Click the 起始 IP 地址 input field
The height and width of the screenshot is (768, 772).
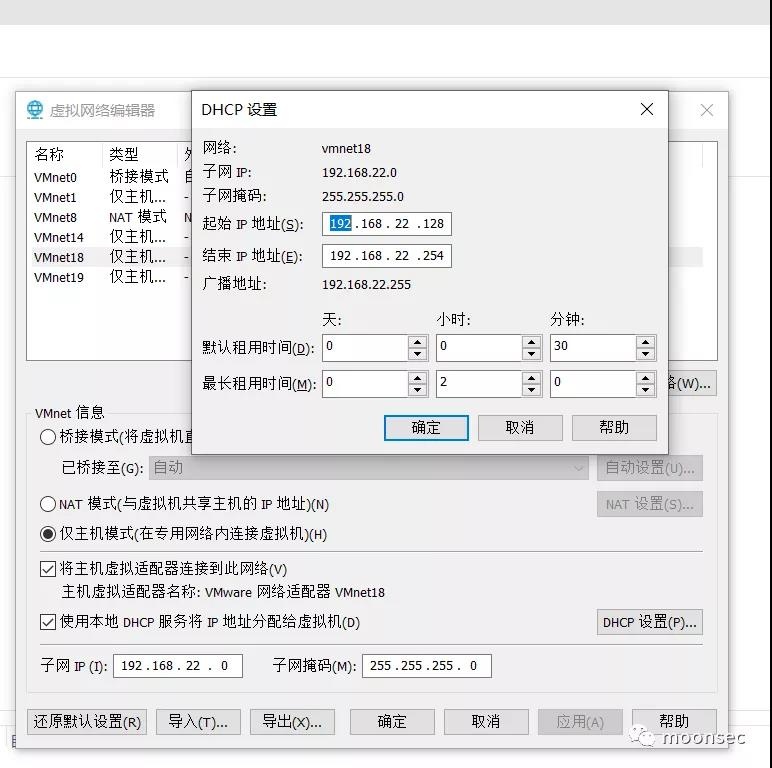pyautogui.click(x=386, y=224)
